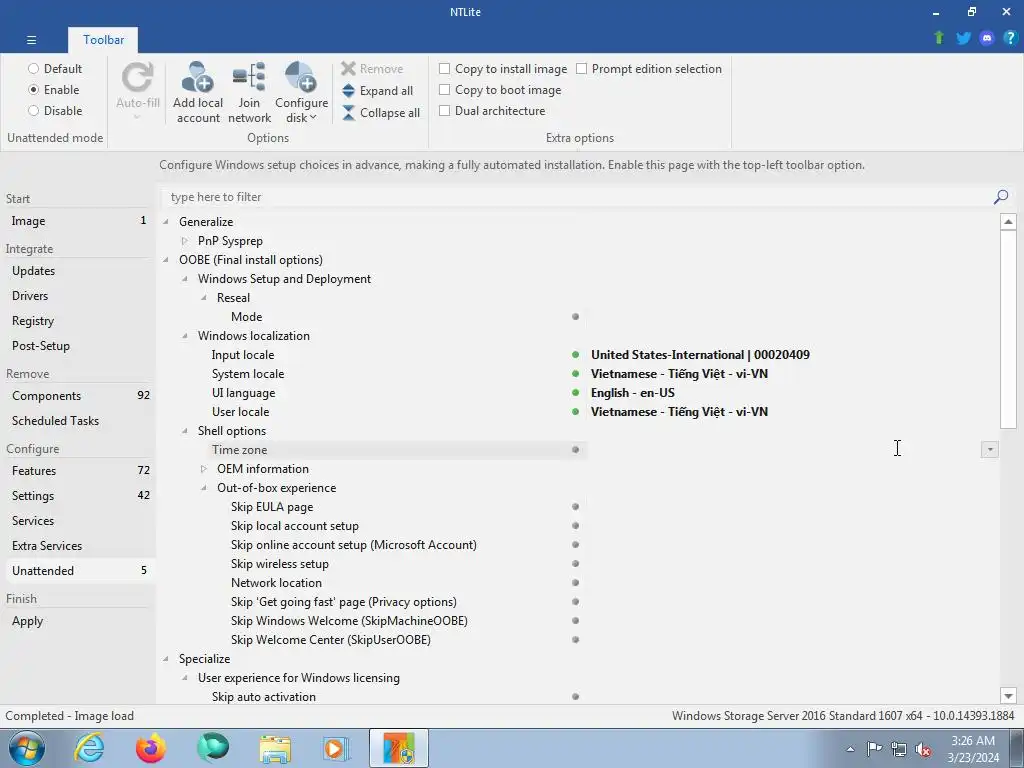Open the Extra Services page

pos(78,545)
